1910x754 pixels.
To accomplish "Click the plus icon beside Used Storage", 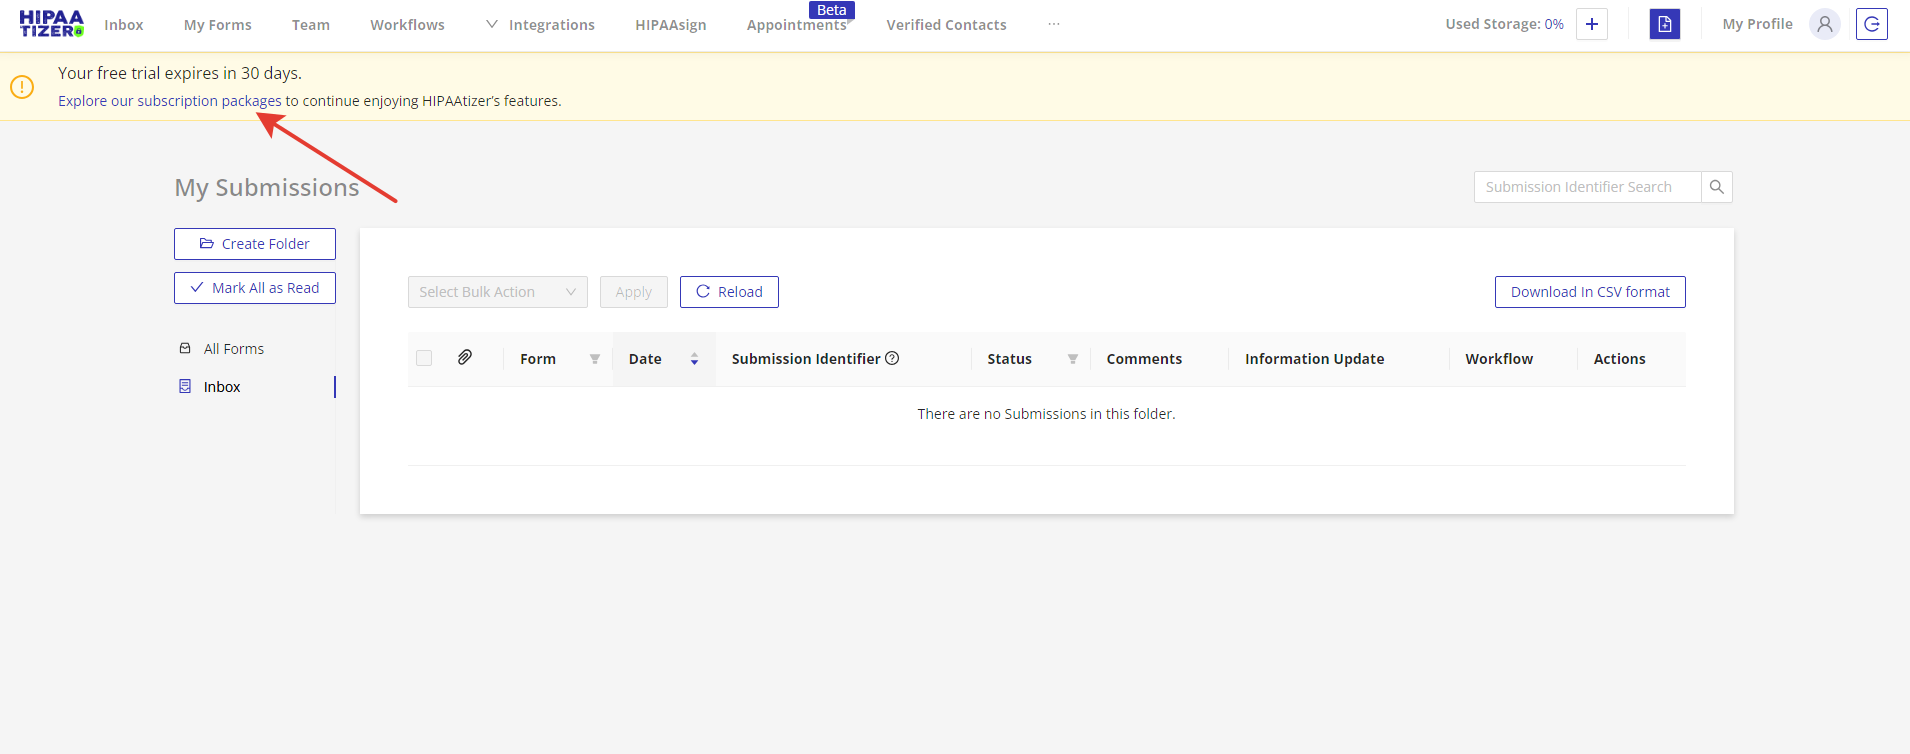I will pyautogui.click(x=1591, y=24).
